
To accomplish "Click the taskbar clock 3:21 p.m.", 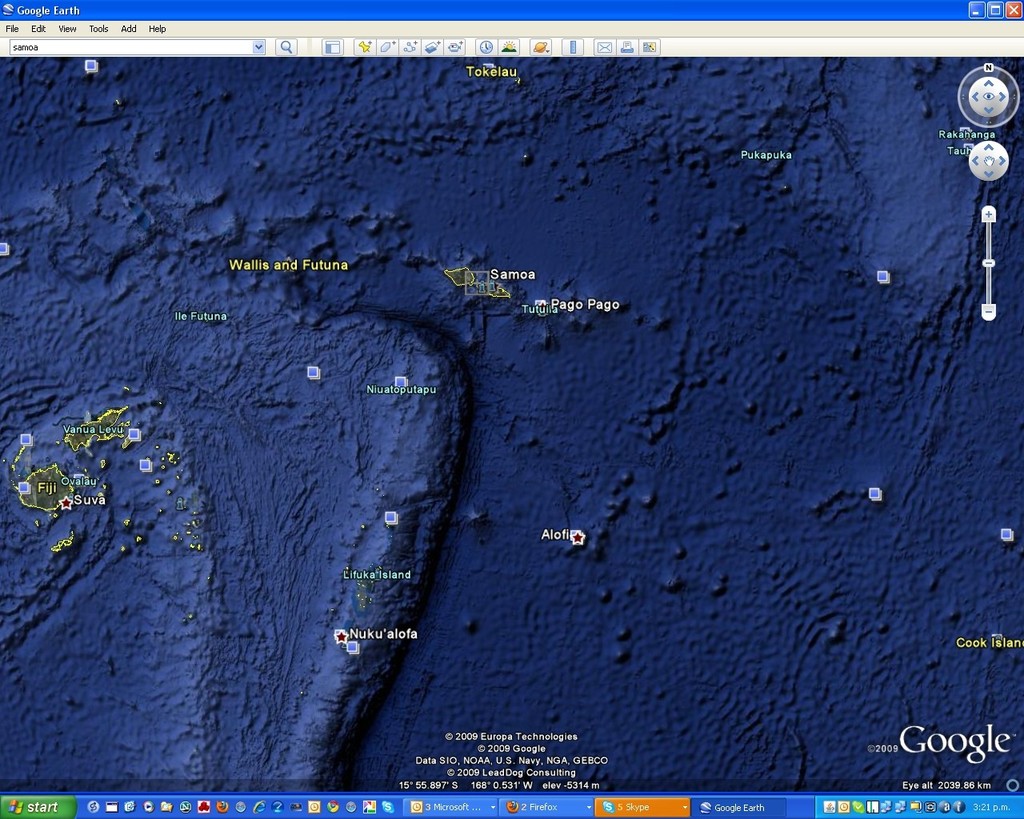I will (x=991, y=807).
